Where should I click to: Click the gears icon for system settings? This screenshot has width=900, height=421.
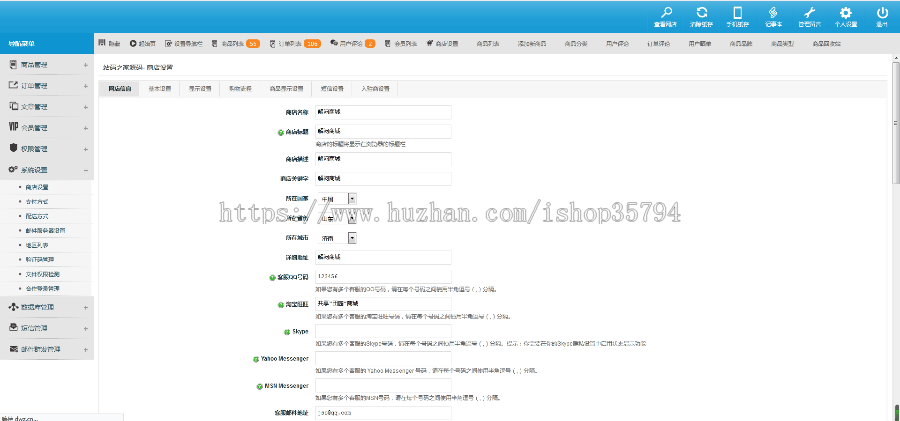pos(14,169)
